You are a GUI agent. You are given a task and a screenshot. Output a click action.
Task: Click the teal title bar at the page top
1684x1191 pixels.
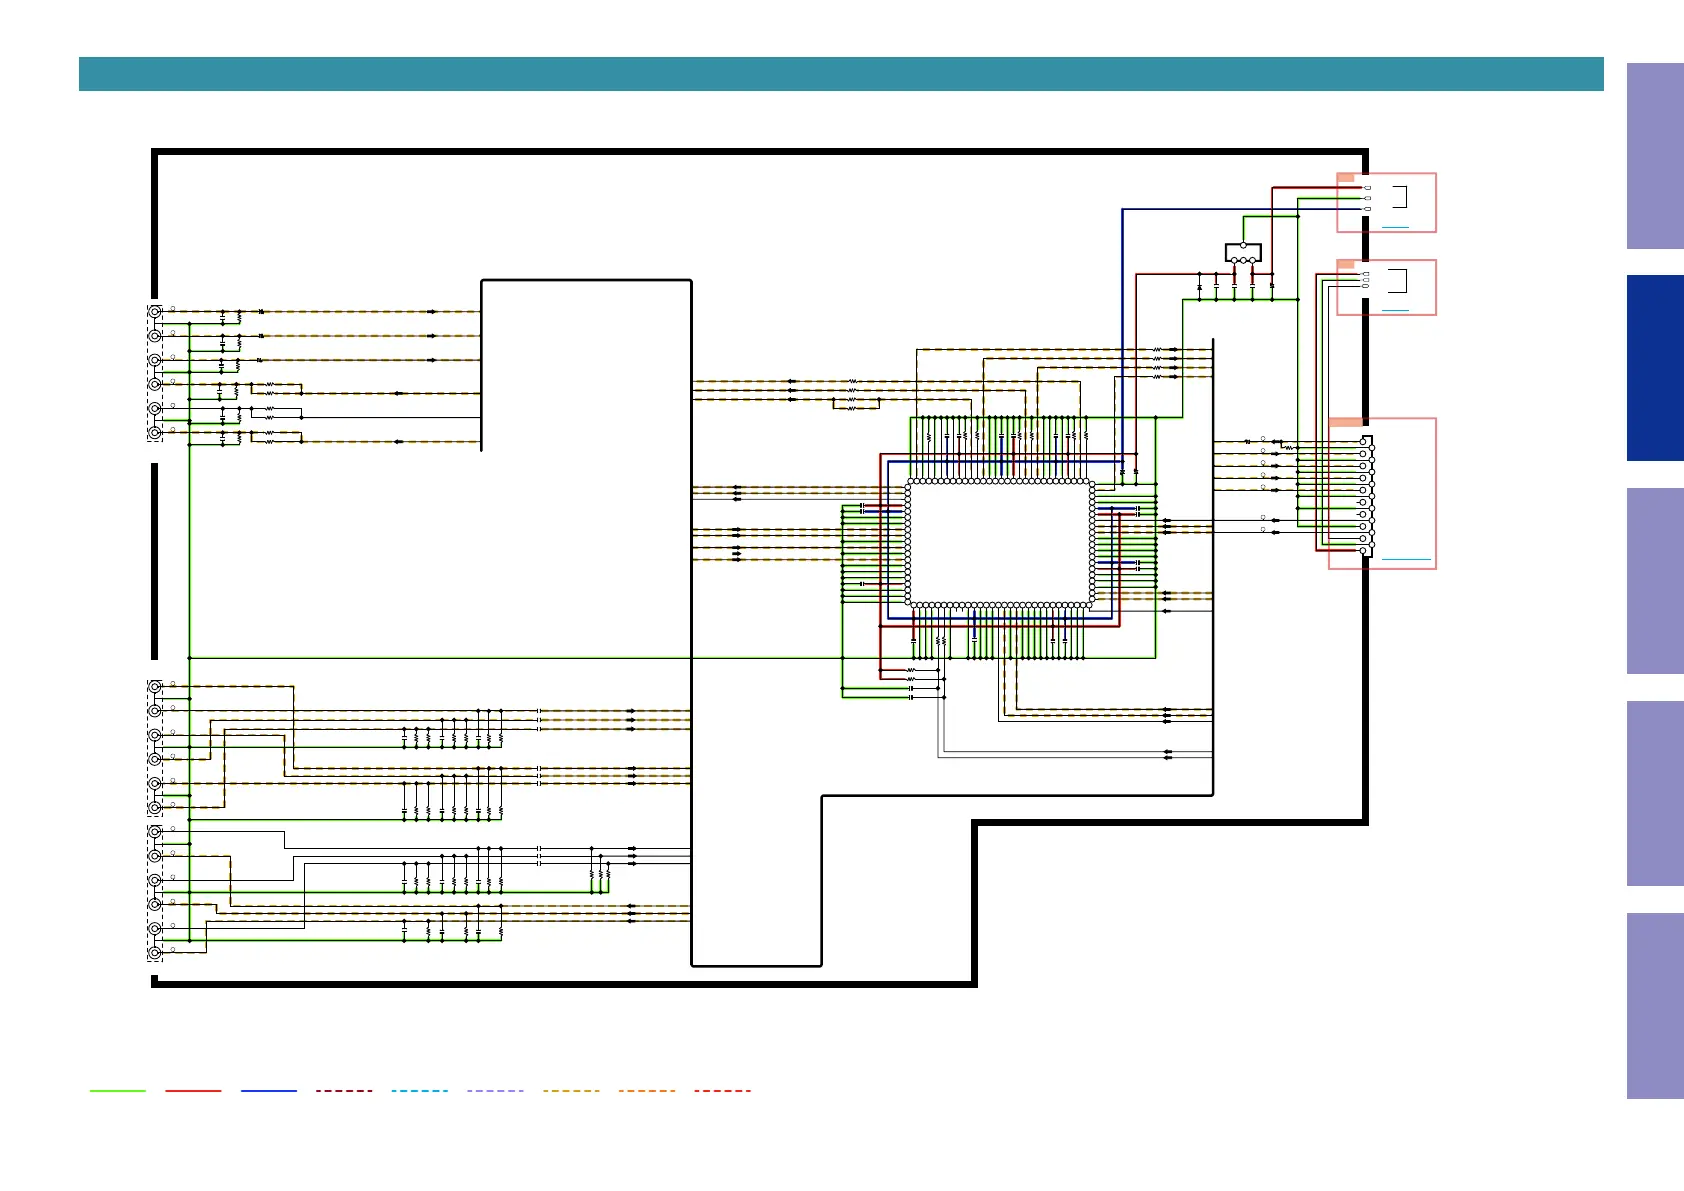tap(841, 74)
